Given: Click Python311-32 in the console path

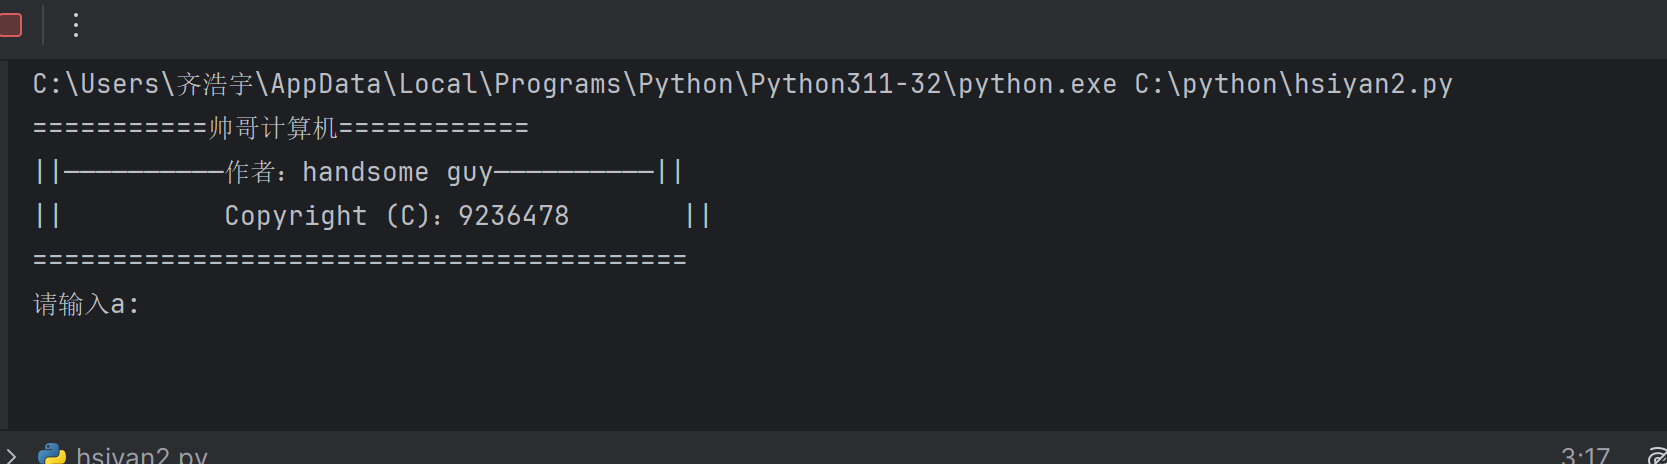Looking at the screenshot, I should 846,84.
